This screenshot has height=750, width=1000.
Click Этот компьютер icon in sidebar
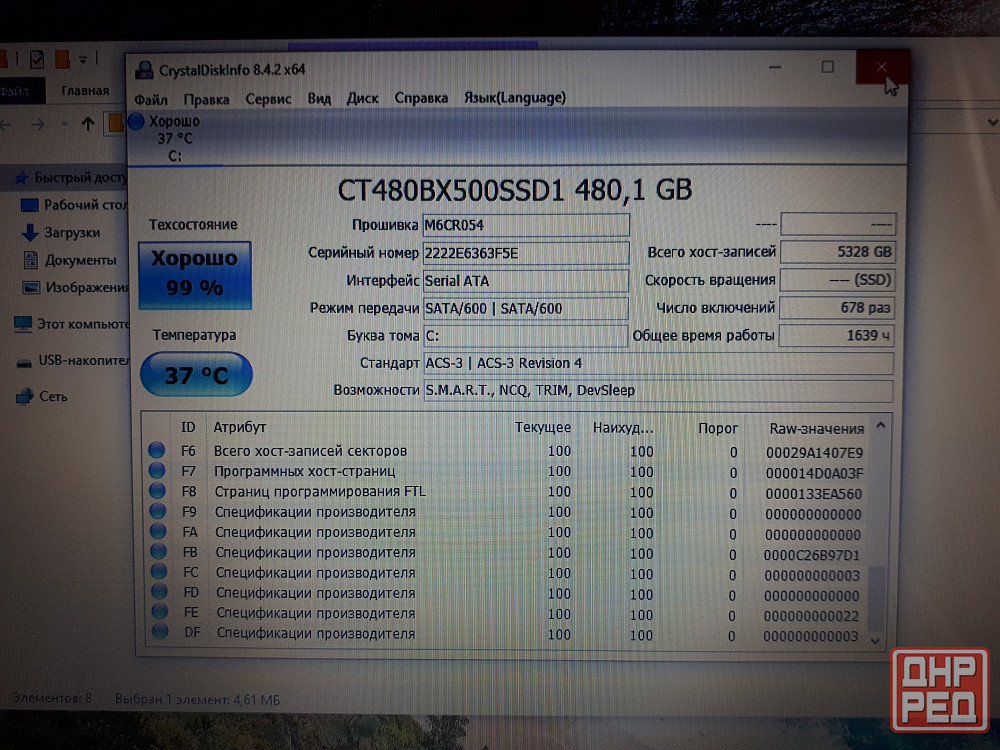point(22,324)
